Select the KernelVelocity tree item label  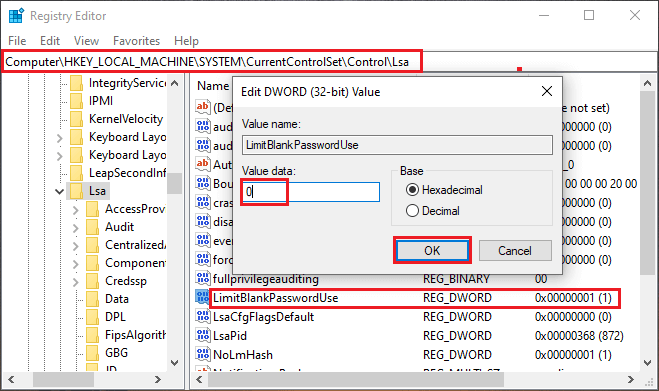126,119
